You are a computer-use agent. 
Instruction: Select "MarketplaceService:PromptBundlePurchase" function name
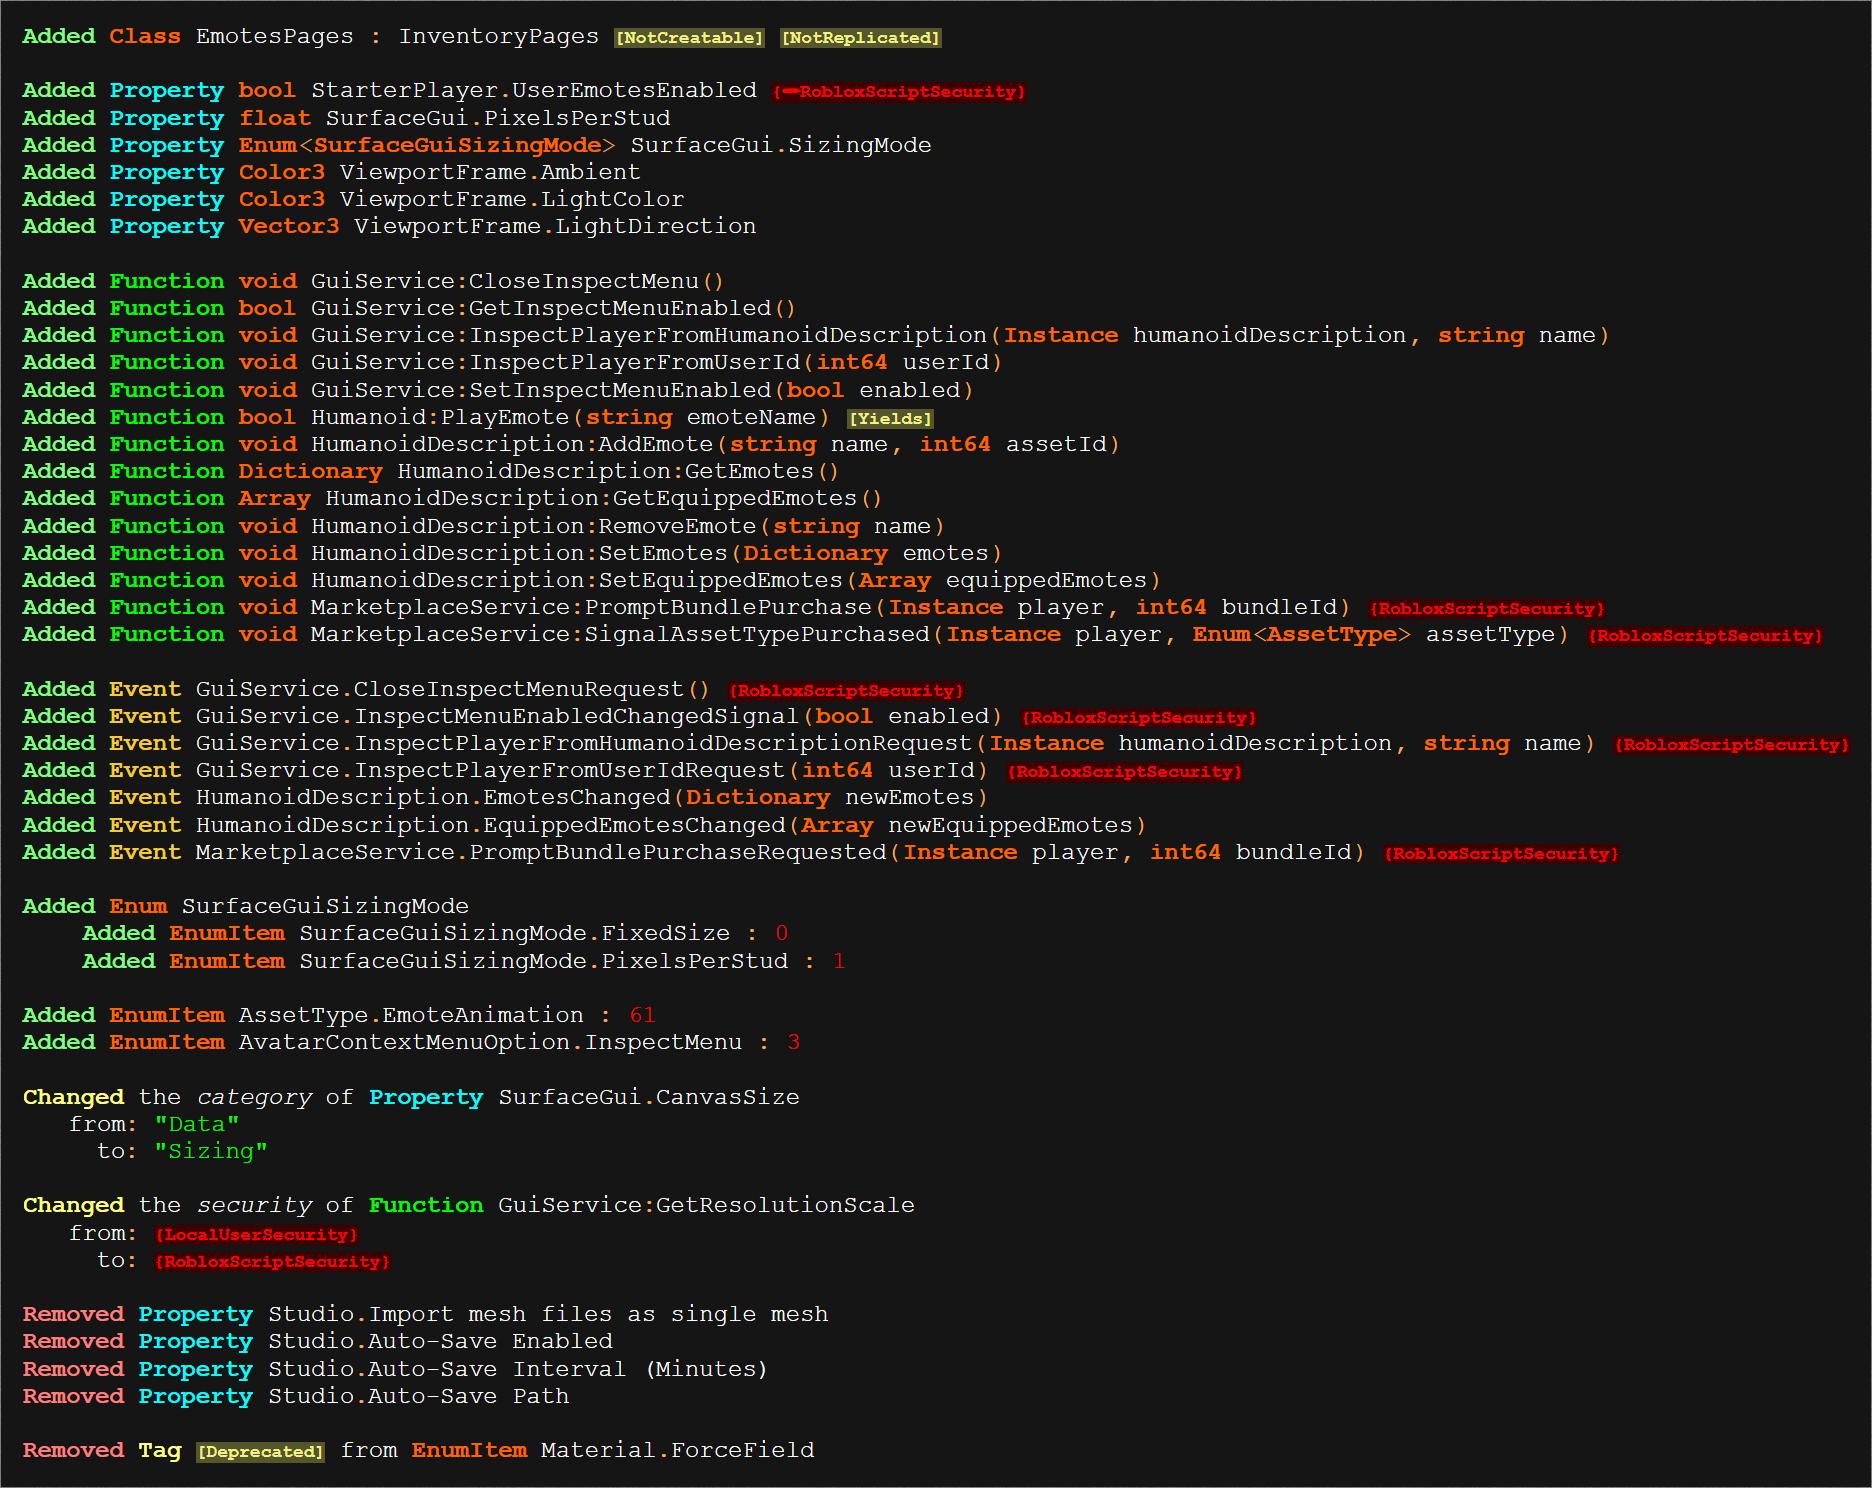click(591, 607)
